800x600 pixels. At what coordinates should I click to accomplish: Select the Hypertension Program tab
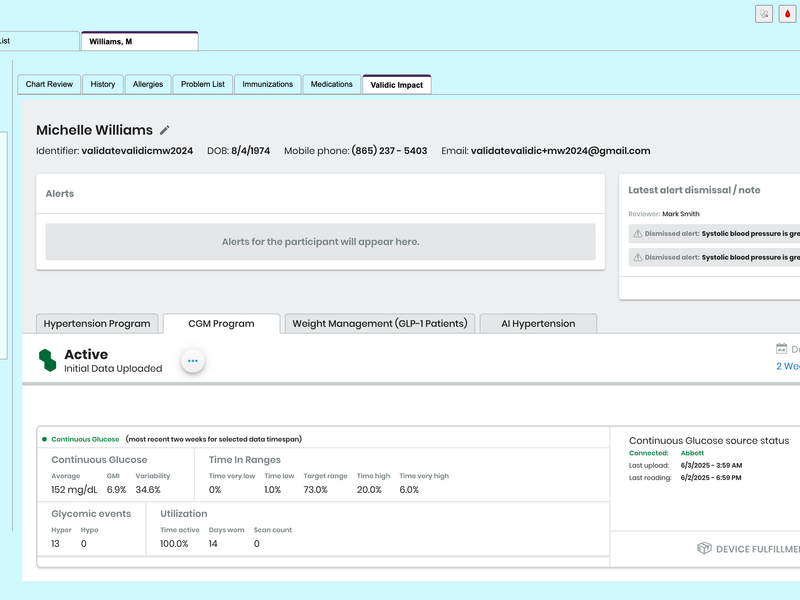point(97,323)
